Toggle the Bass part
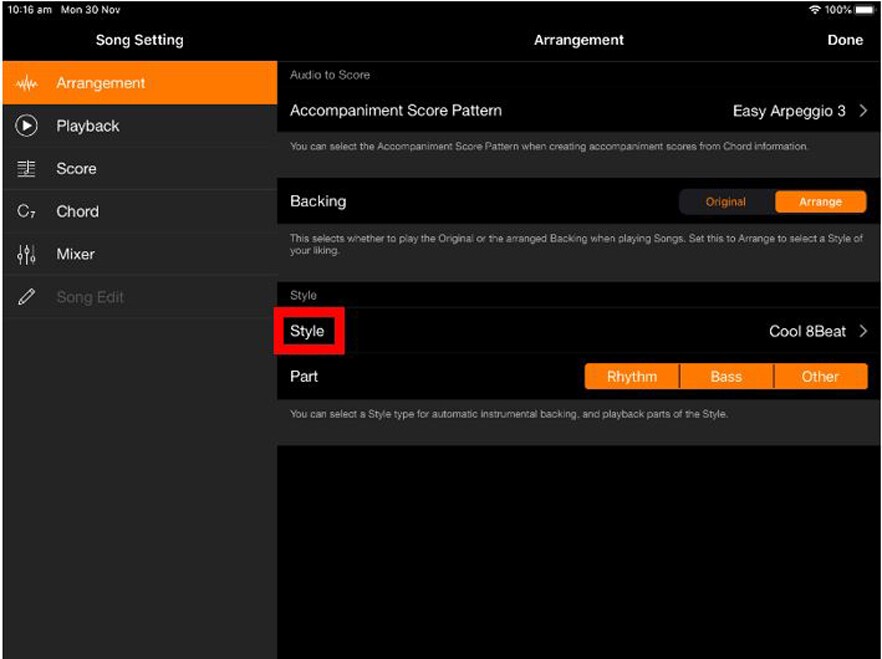The height and width of the screenshot is (659, 882). pyautogui.click(x=726, y=377)
